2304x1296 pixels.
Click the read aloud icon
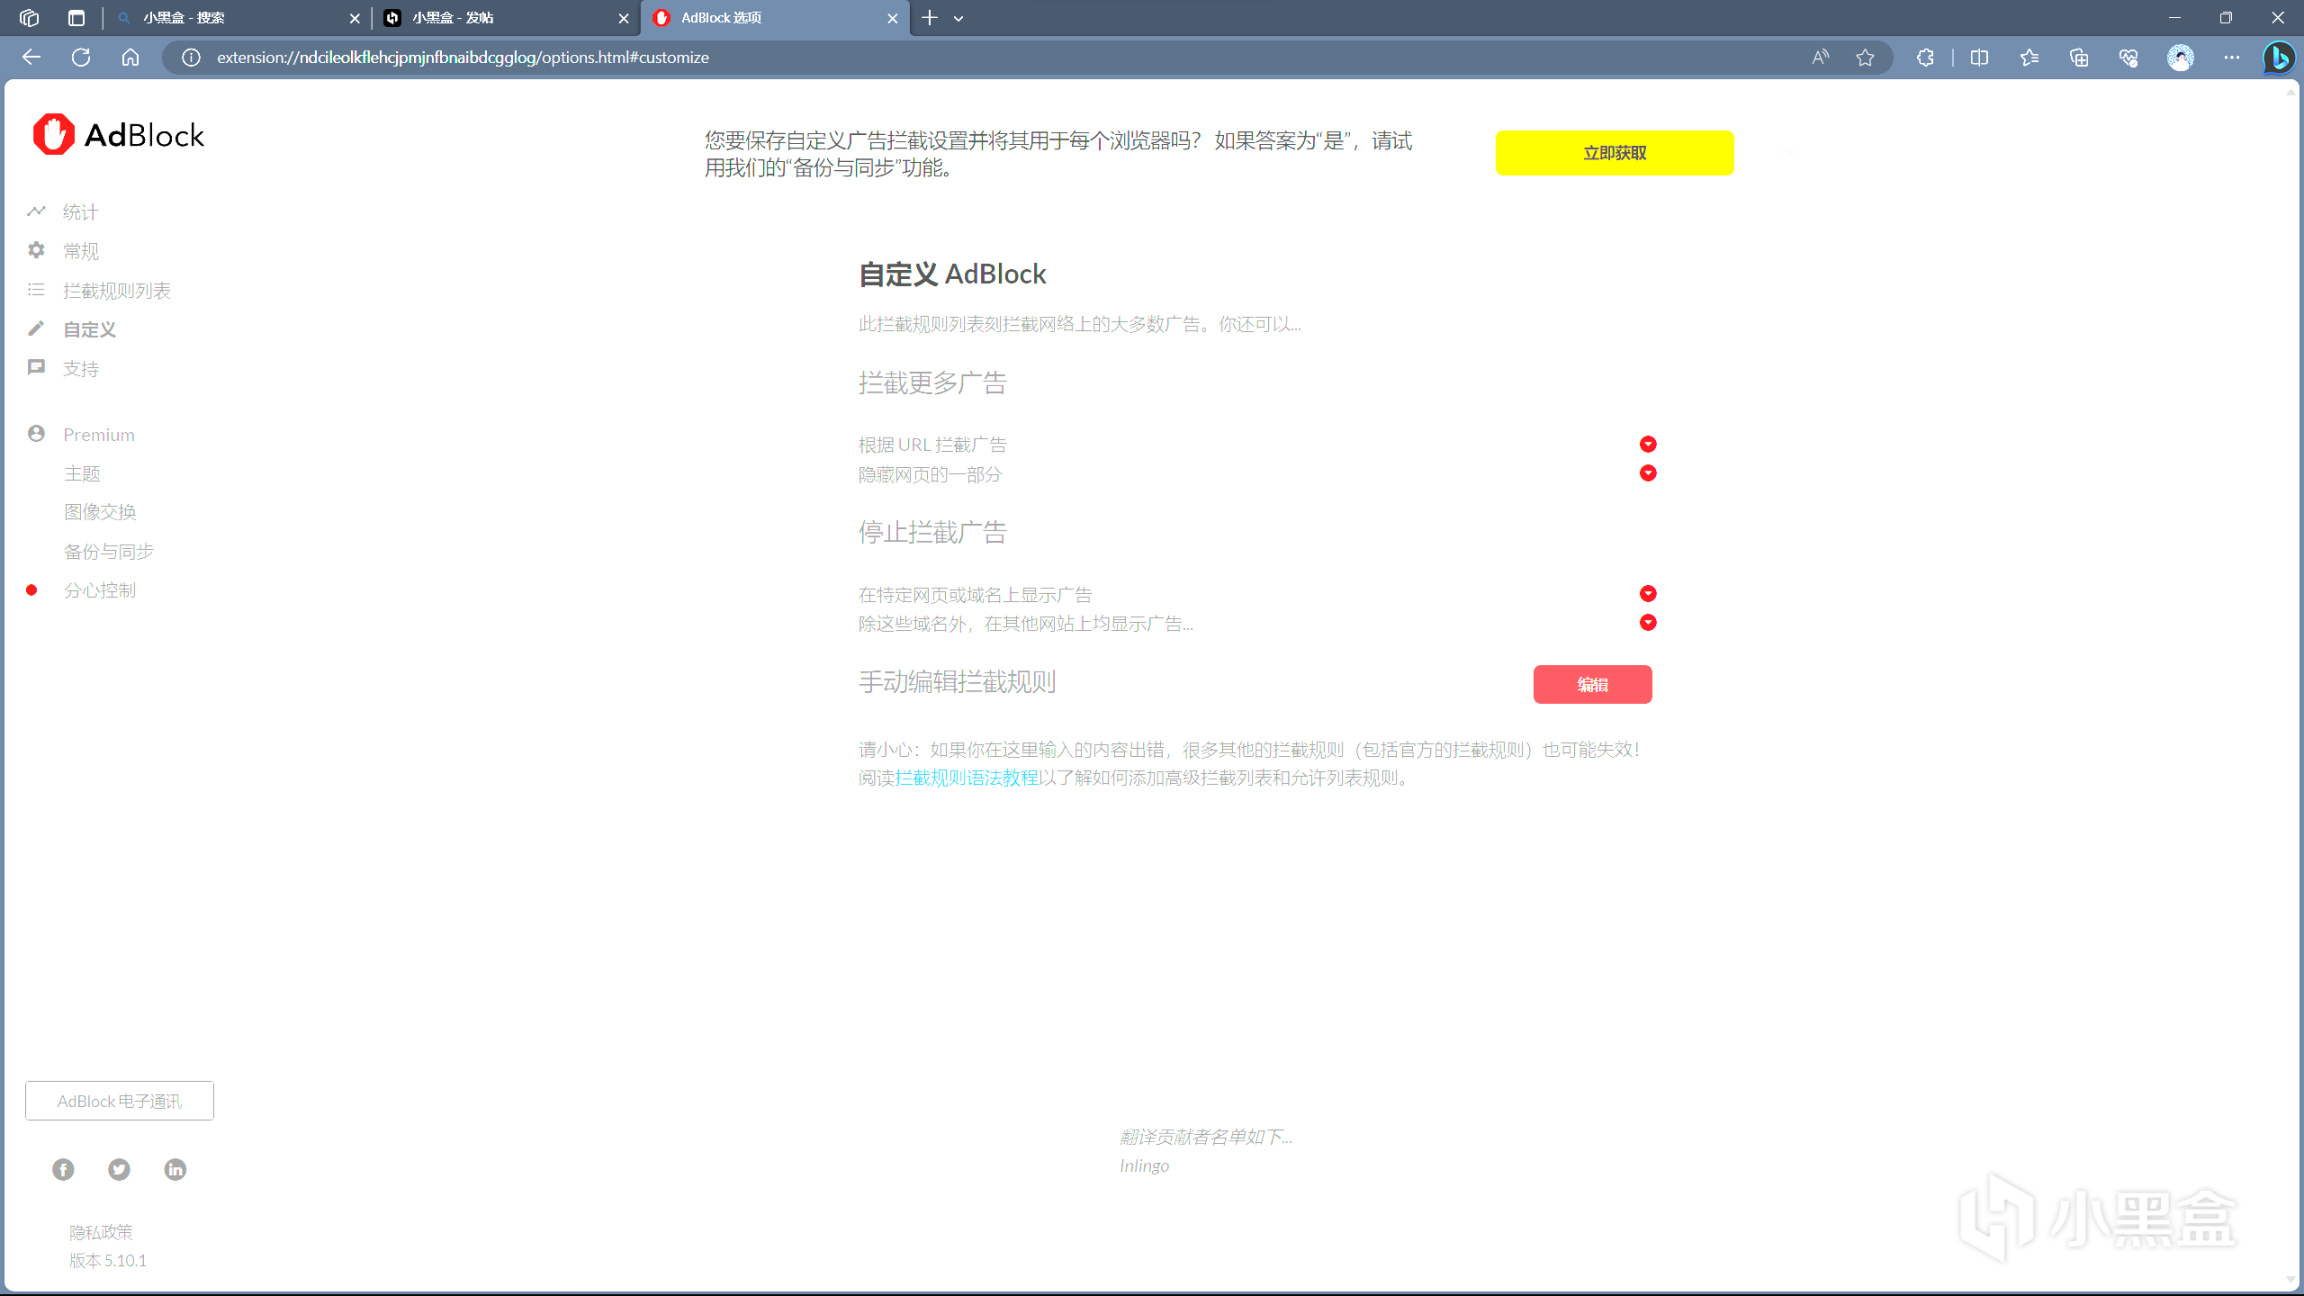pyautogui.click(x=1820, y=57)
